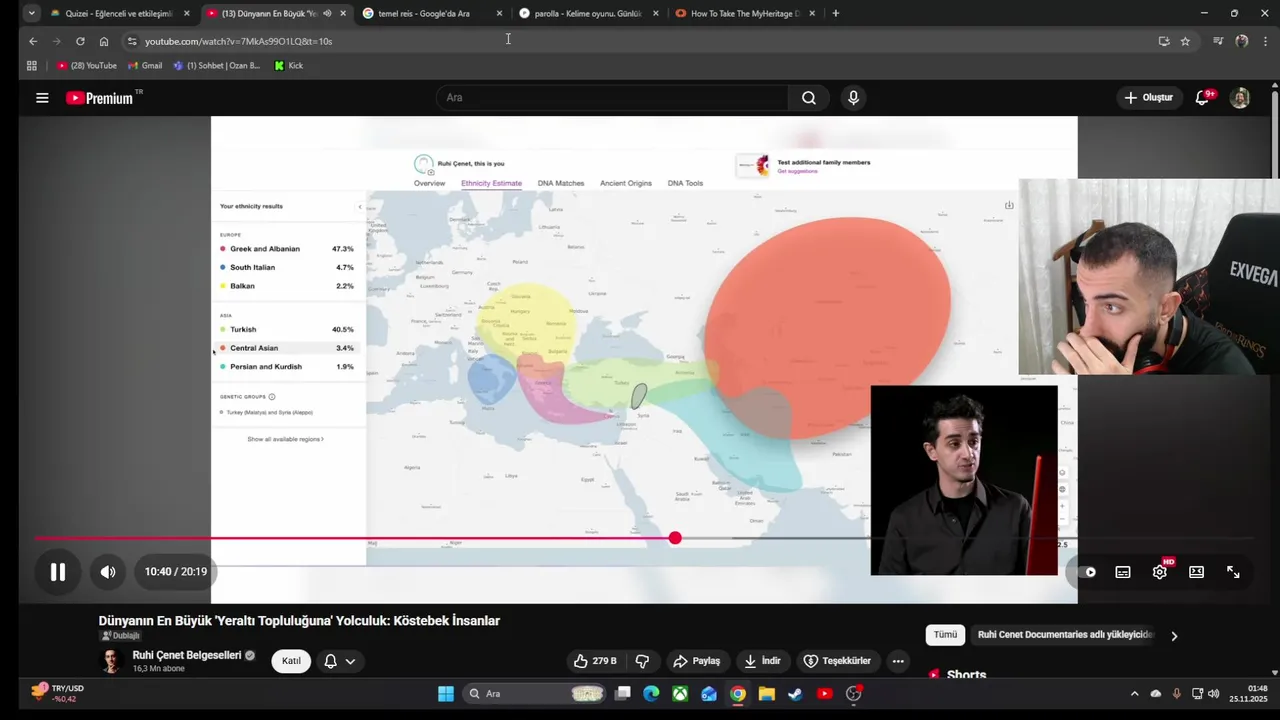Click the Katıl join button
The width and height of the screenshot is (1280, 720).
click(x=291, y=661)
